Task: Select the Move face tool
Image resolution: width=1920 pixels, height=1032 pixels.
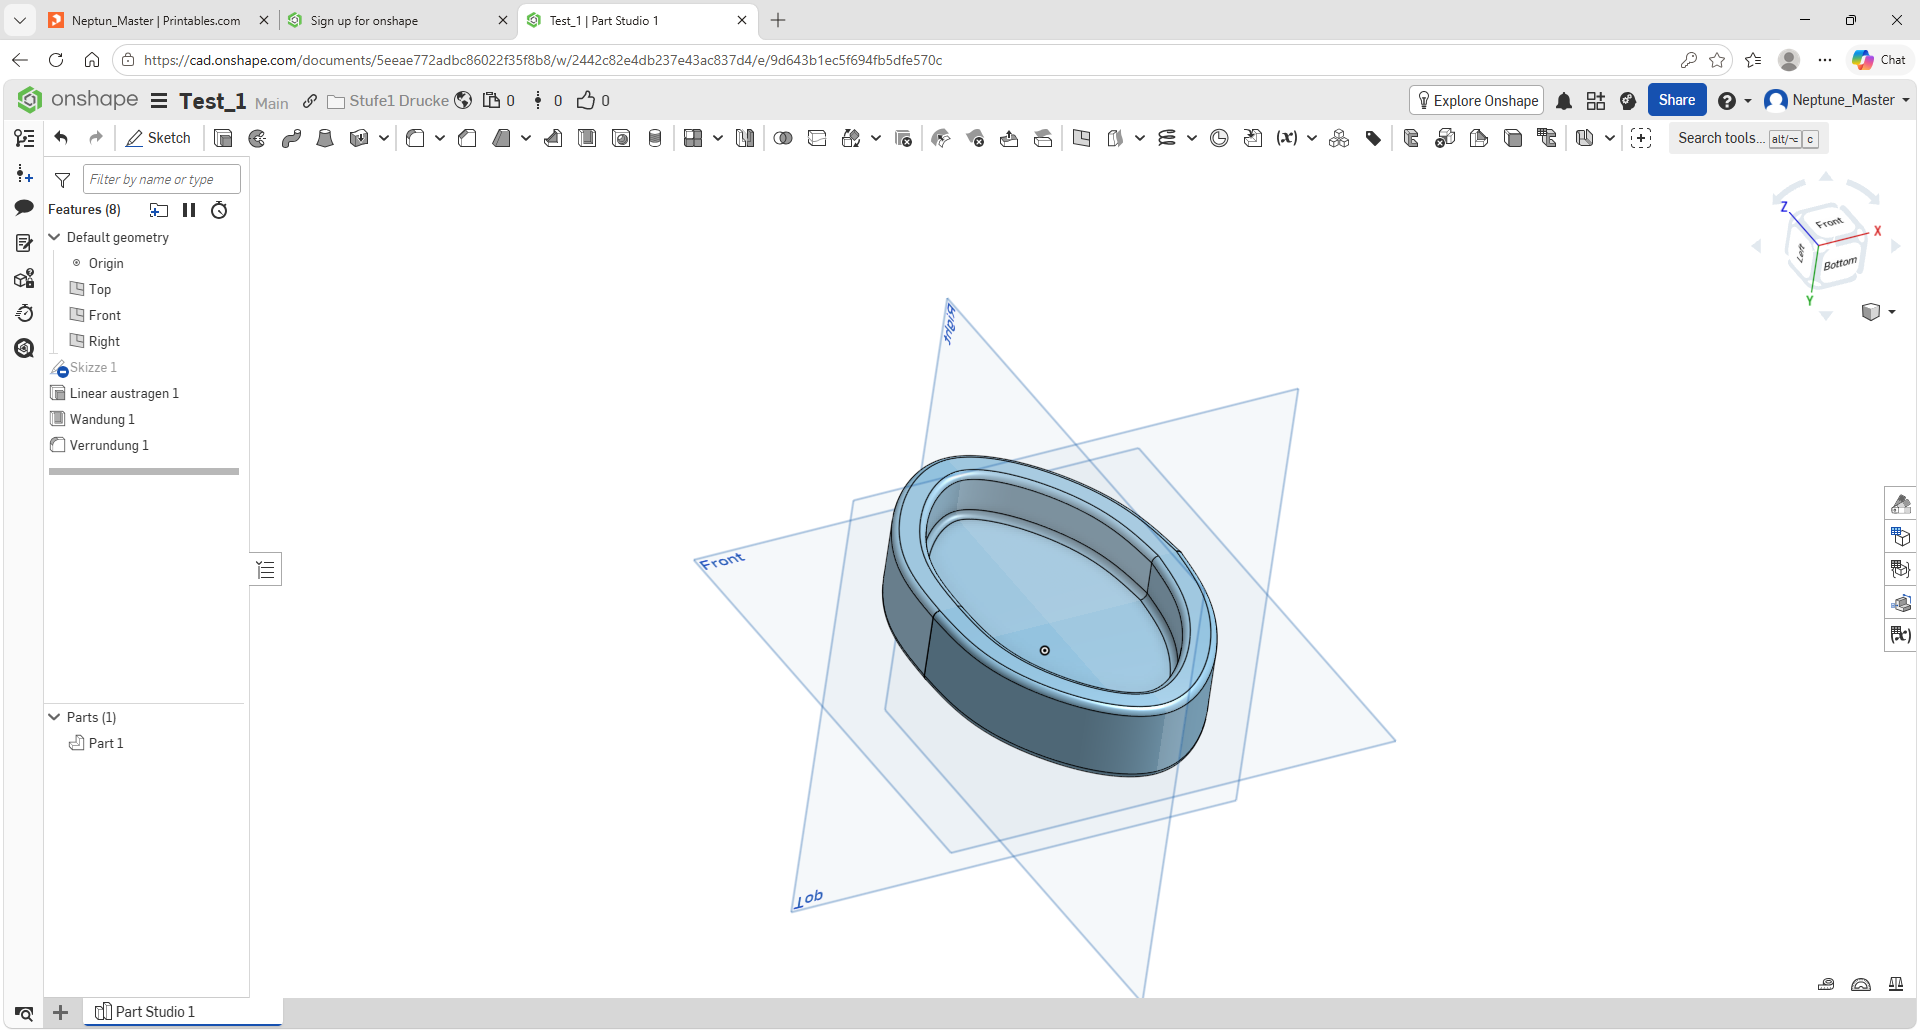Action: pos(1009,138)
